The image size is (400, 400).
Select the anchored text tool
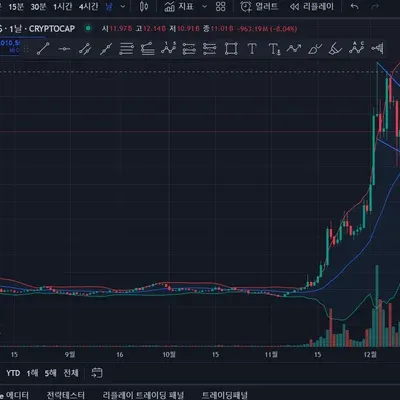click(274, 49)
